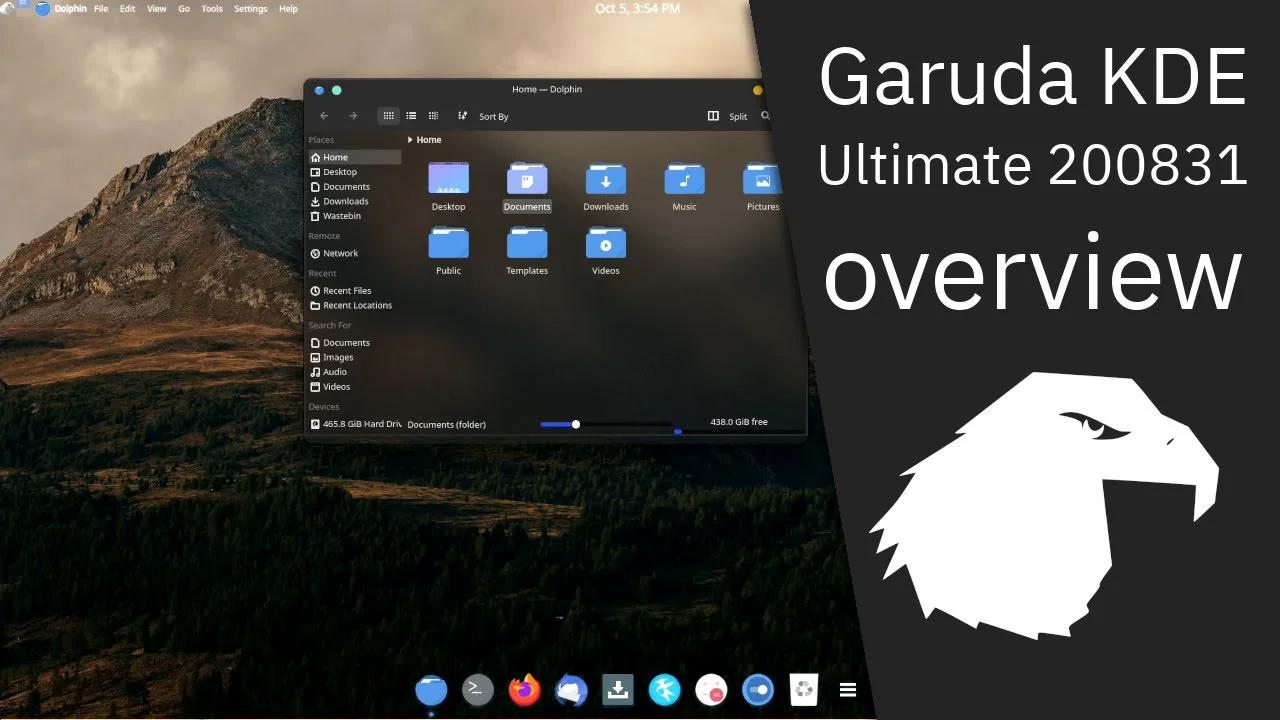Switch Dolphin to compact view mode

411,116
